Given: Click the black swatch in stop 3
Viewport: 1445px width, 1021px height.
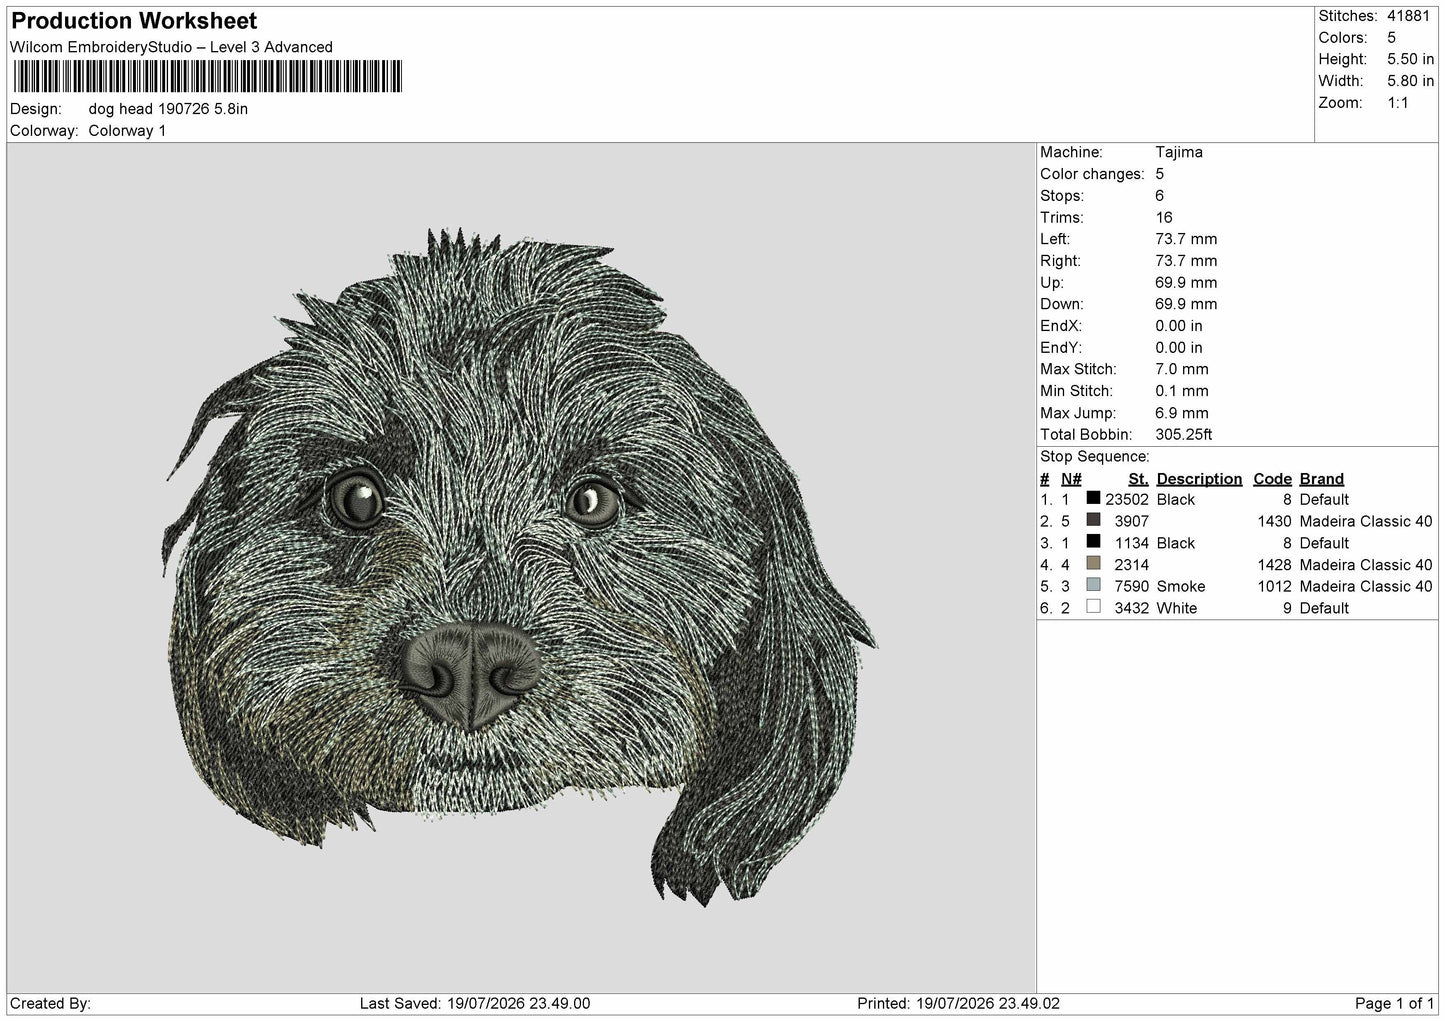Looking at the screenshot, I should [x=1093, y=542].
